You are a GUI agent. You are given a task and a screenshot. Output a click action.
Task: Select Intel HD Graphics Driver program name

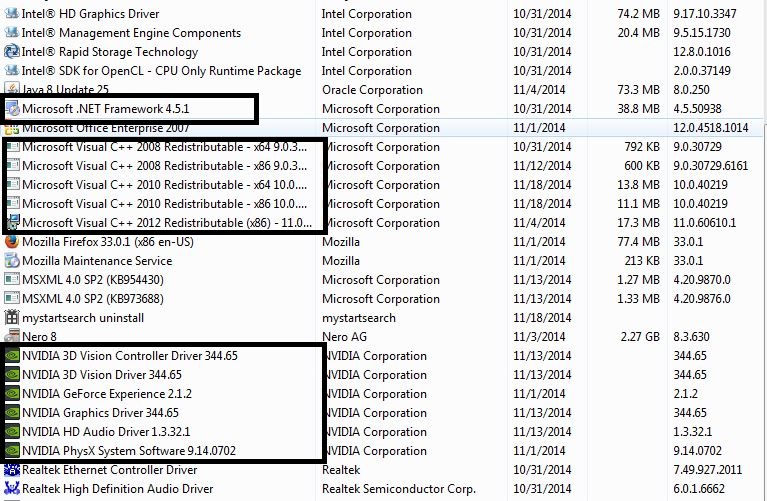click(x=90, y=14)
